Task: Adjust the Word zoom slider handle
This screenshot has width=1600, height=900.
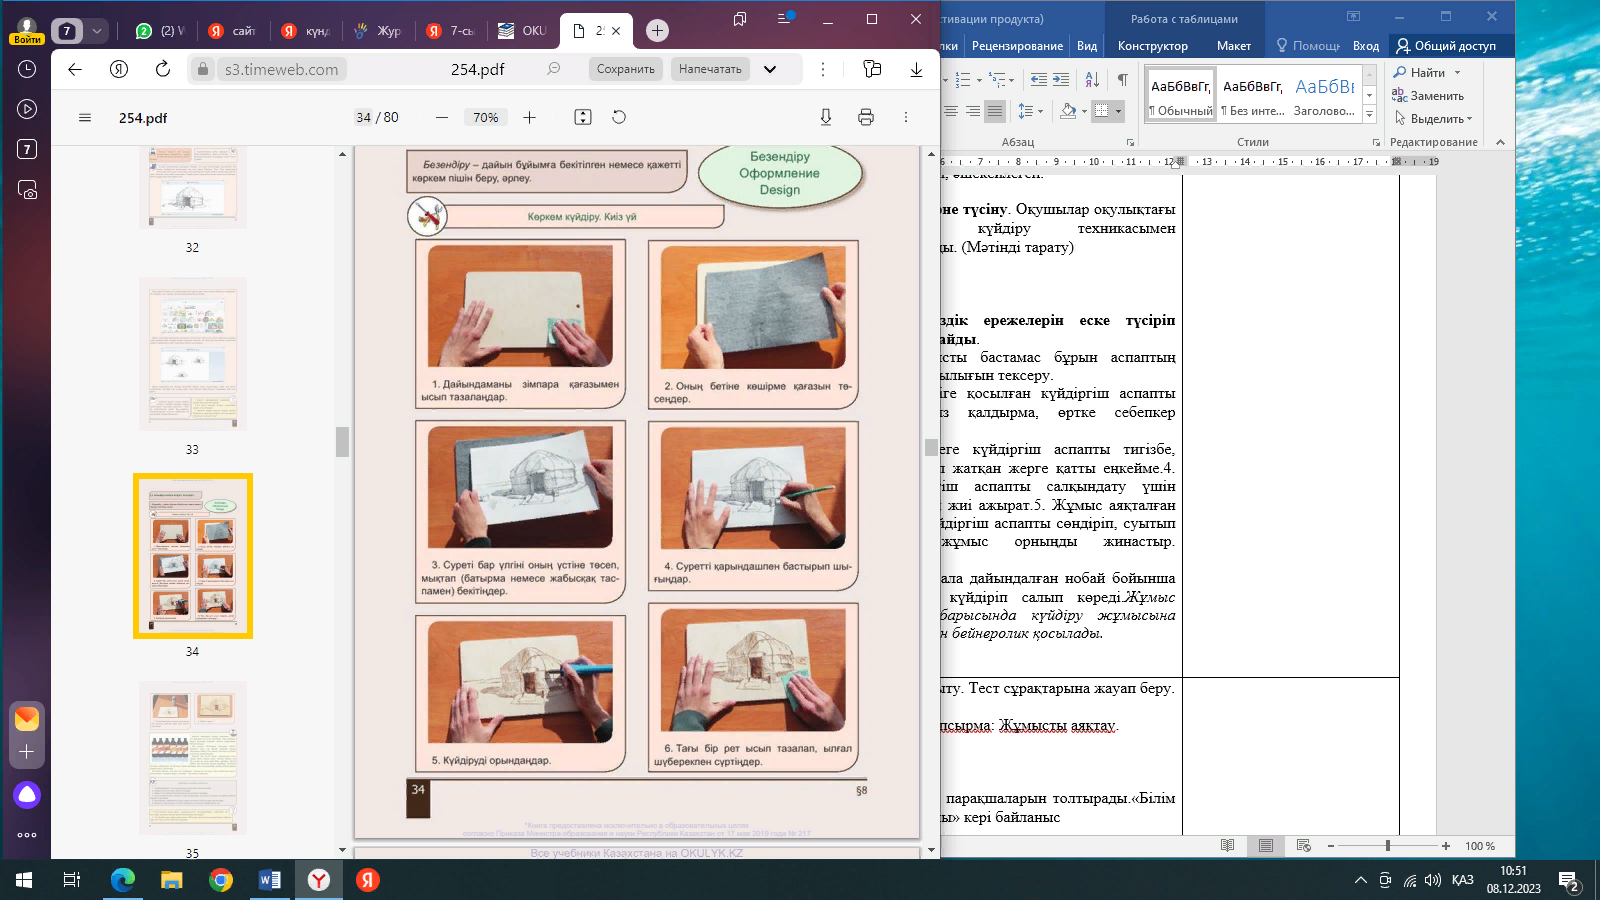Action: click(1387, 846)
